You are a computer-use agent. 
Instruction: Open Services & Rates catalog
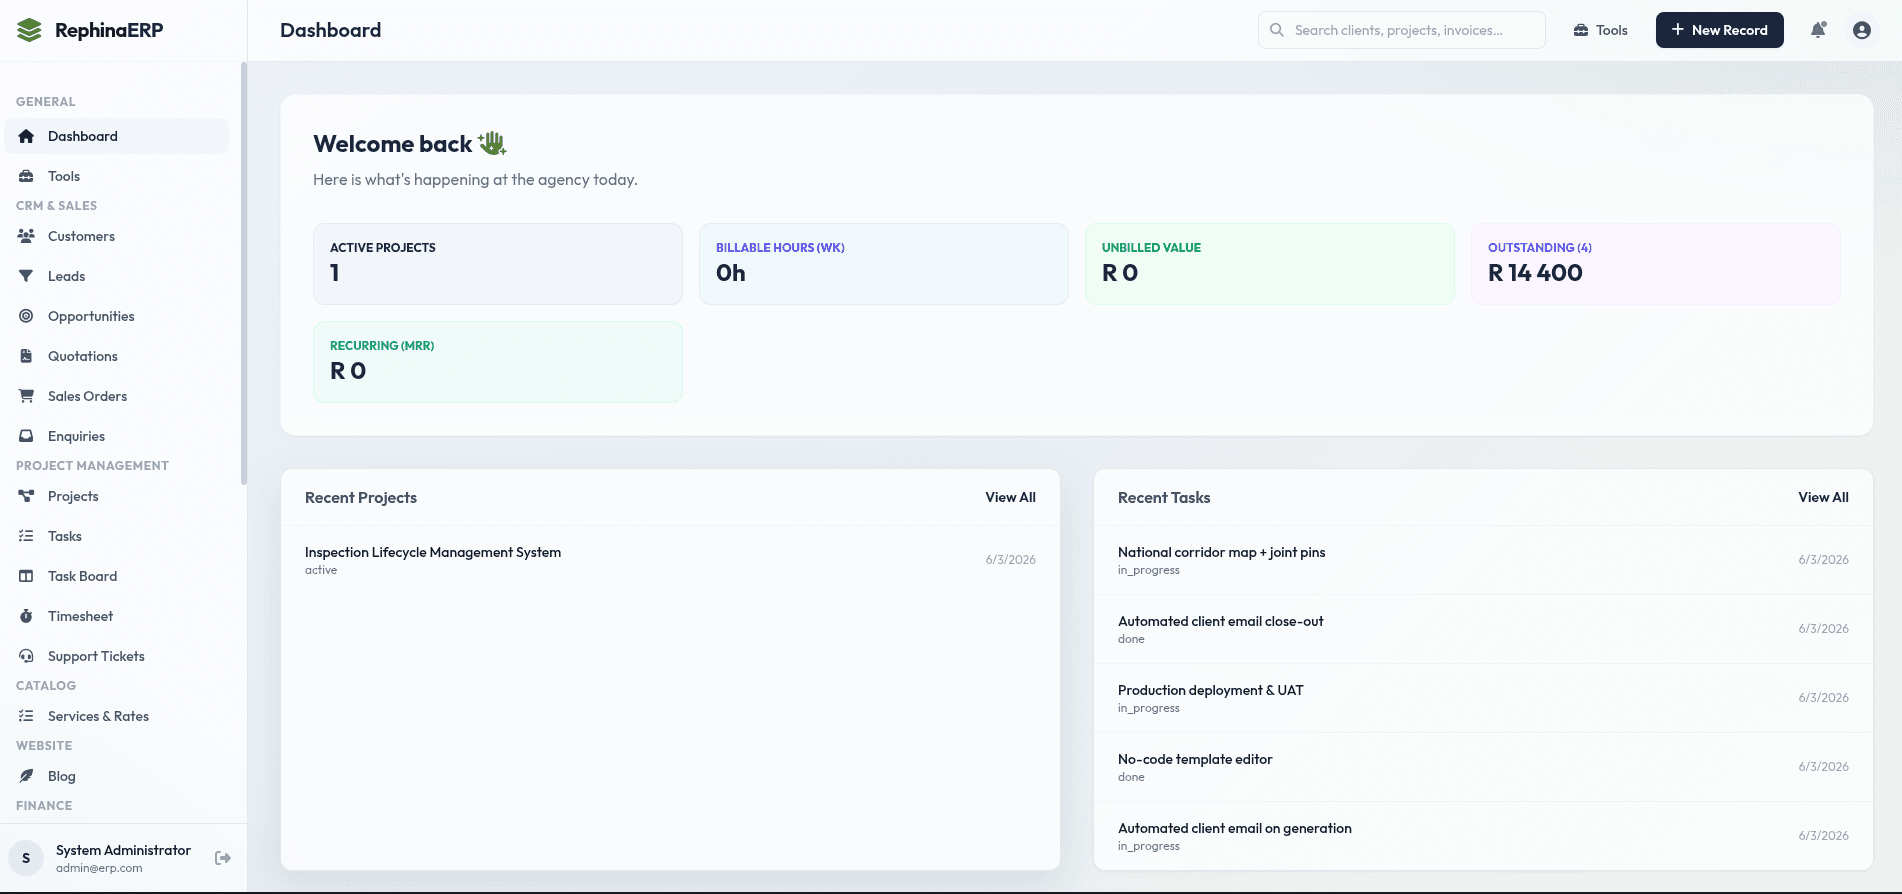[117, 716]
